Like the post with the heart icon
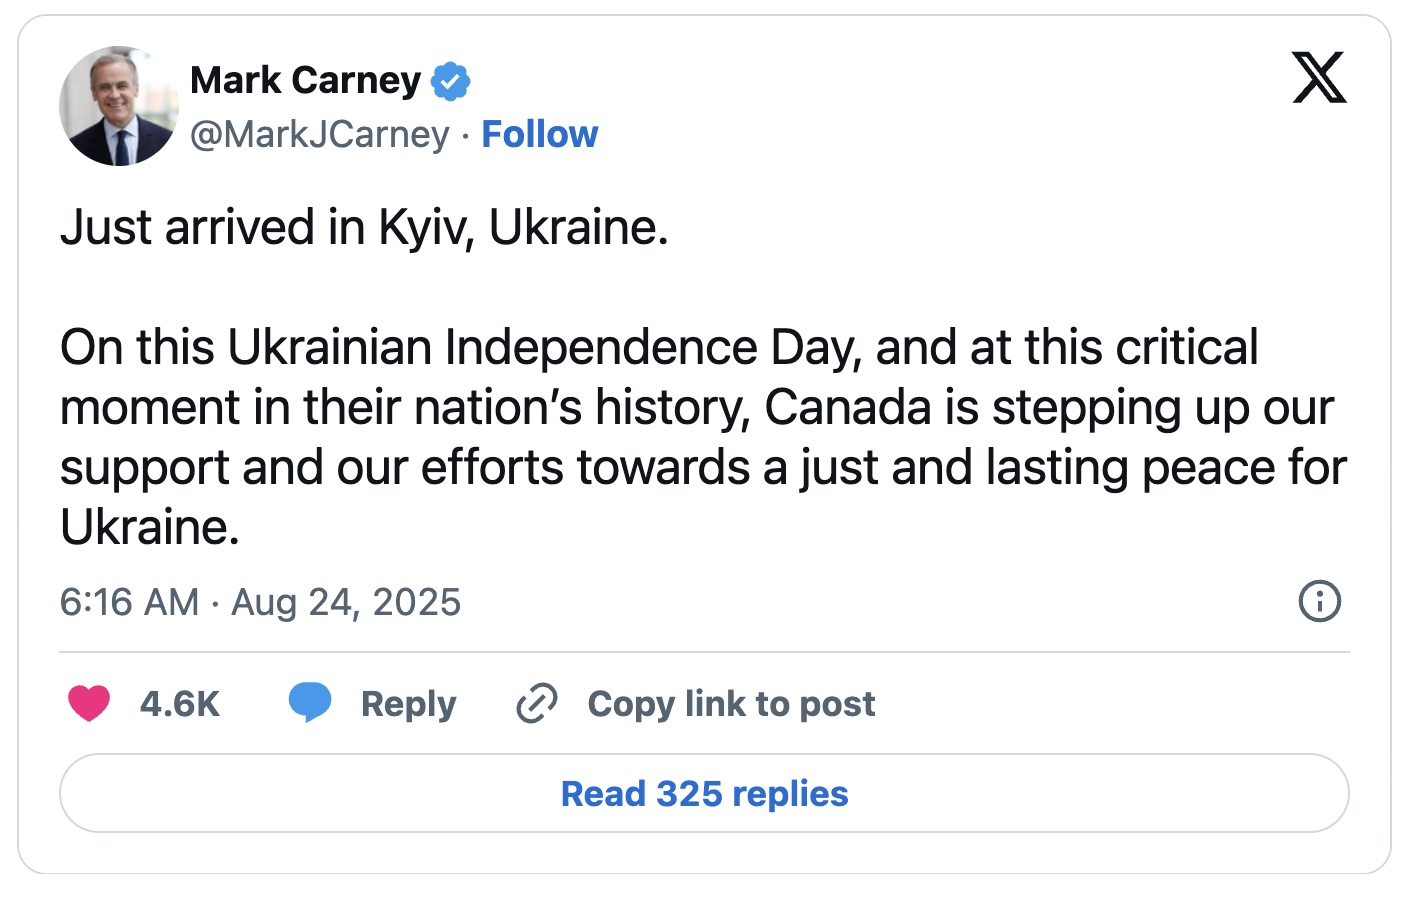The image size is (1410, 898). point(89,704)
